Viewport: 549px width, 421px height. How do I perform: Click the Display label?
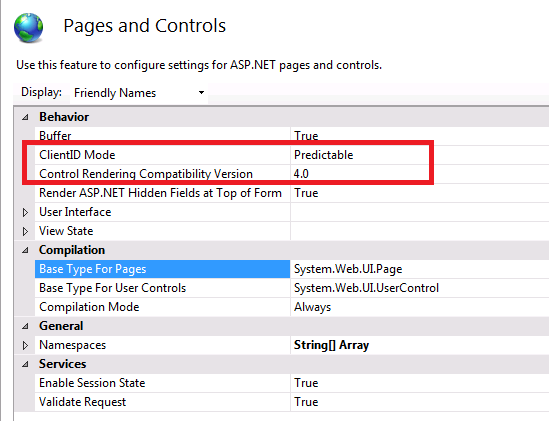(x=41, y=92)
